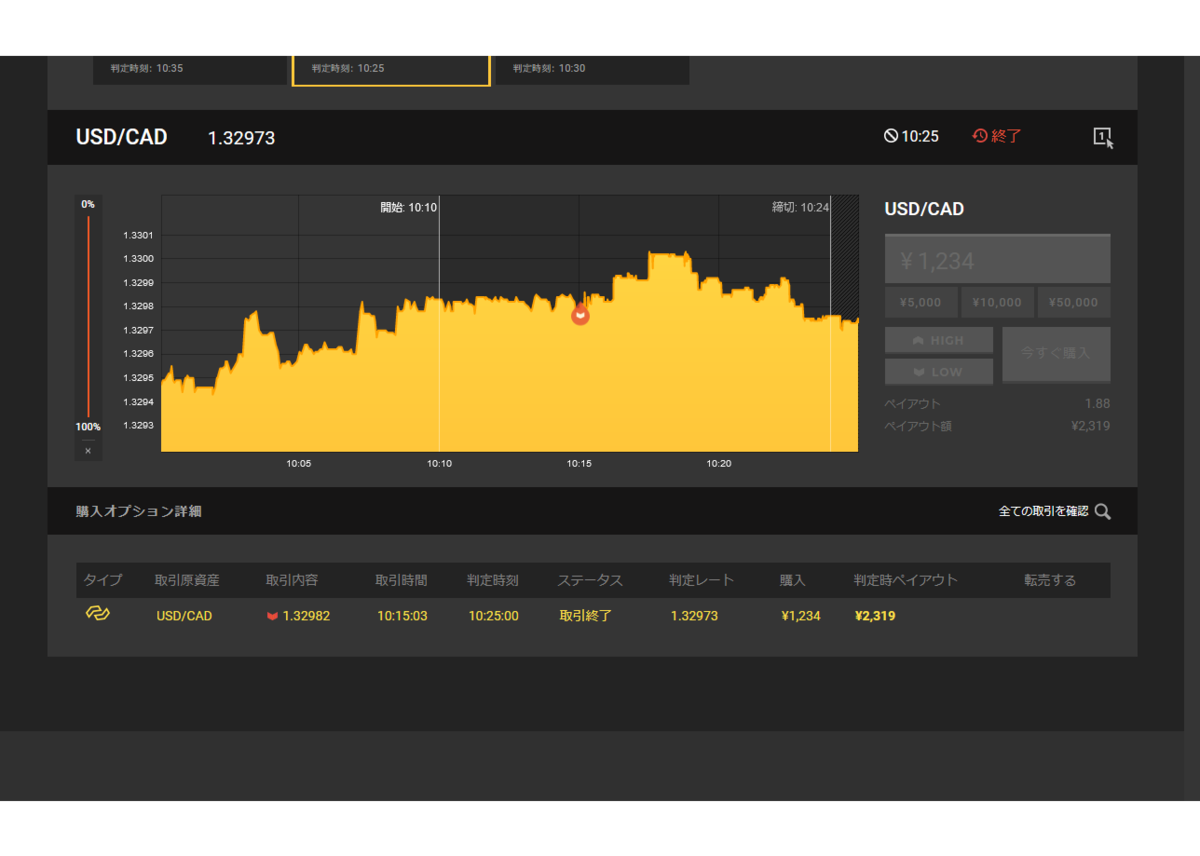Click the clock icon beside 10:25
This screenshot has height=856, width=1200.
[891, 136]
